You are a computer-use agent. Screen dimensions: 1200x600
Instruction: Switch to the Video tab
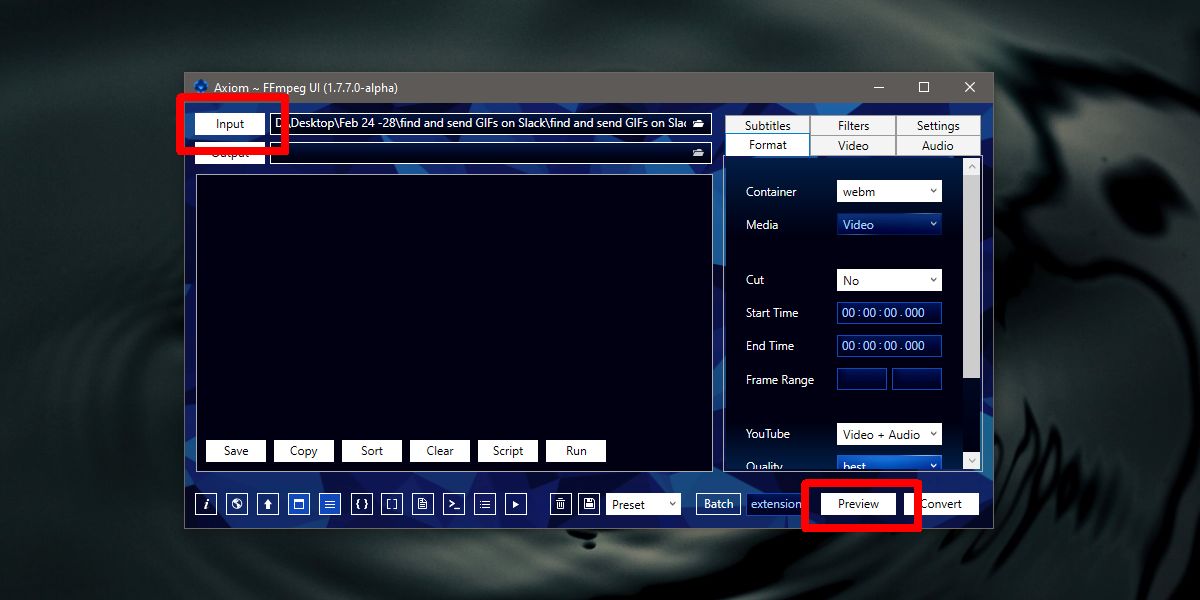point(853,145)
